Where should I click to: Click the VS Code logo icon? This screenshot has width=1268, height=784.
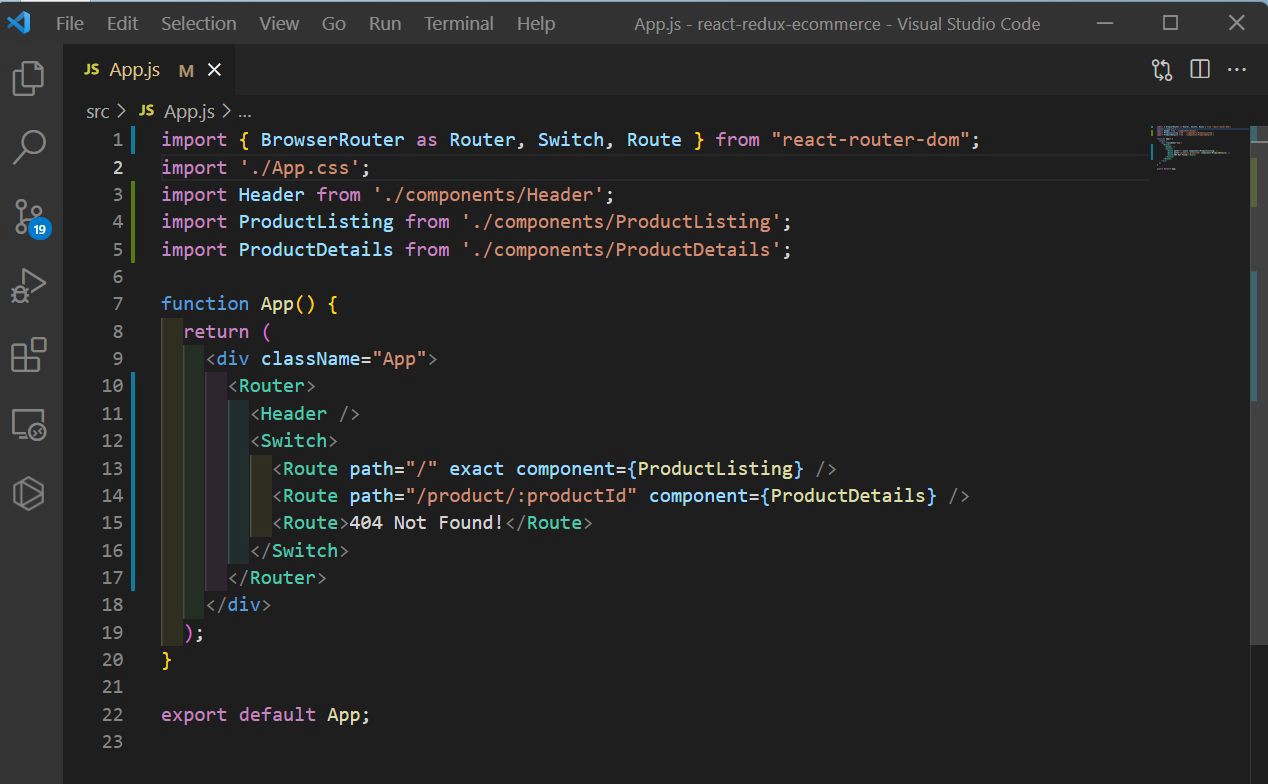click(x=19, y=23)
